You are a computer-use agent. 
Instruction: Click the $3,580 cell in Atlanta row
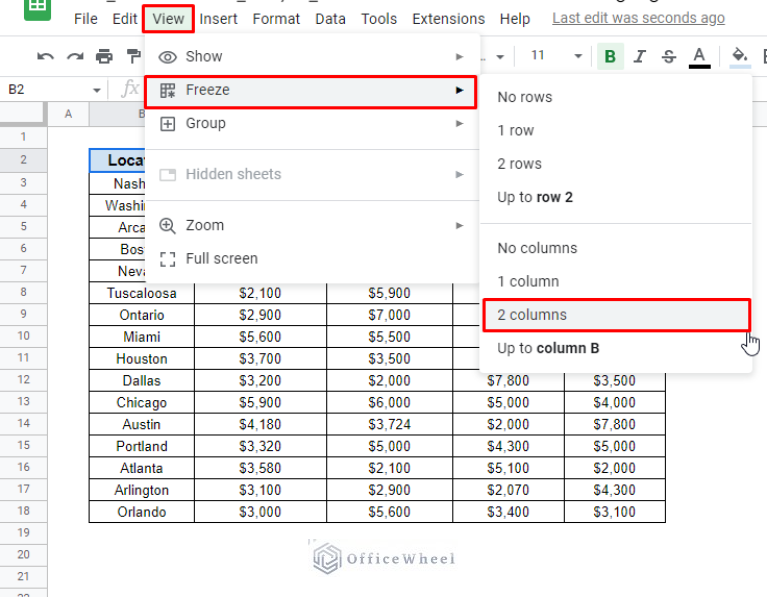point(260,468)
